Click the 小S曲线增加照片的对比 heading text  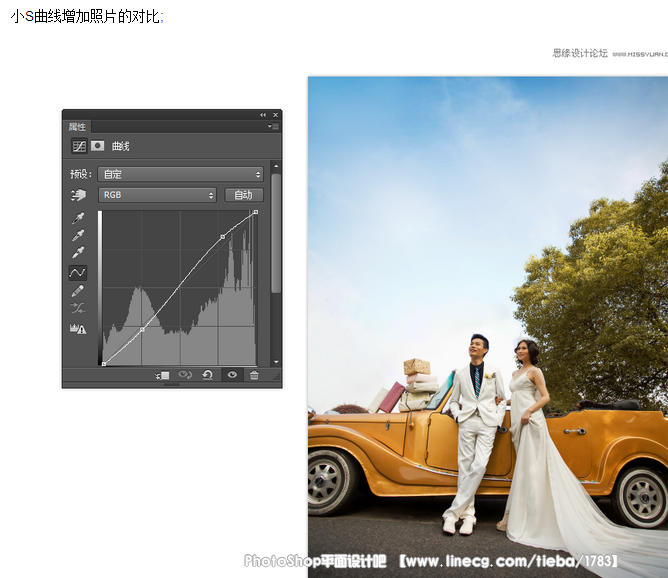coord(86,17)
